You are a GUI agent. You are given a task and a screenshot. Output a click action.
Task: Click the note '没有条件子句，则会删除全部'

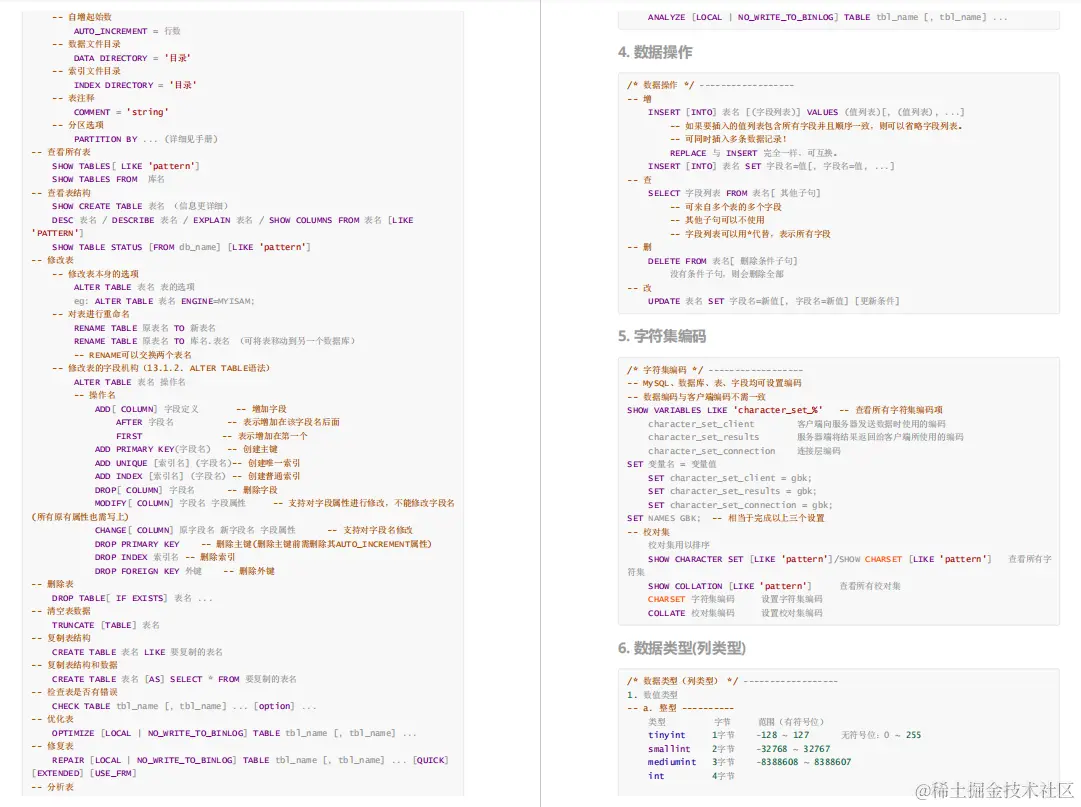pyautogui.click(x=727, y=274)
